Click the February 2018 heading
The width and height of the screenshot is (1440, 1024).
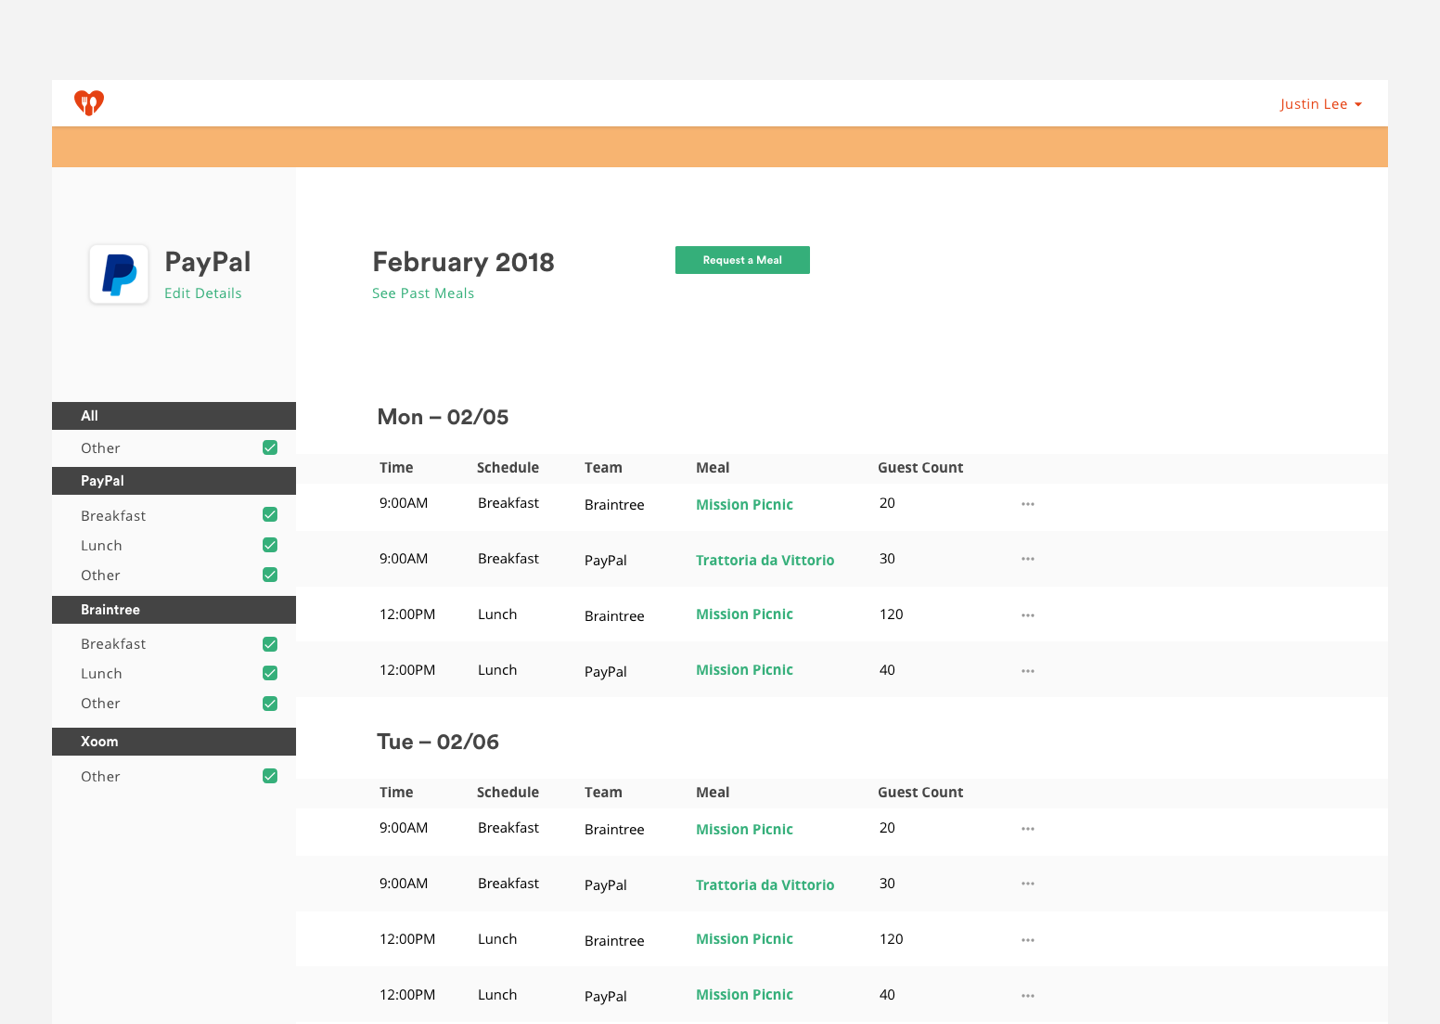click(x=463, y=262)
